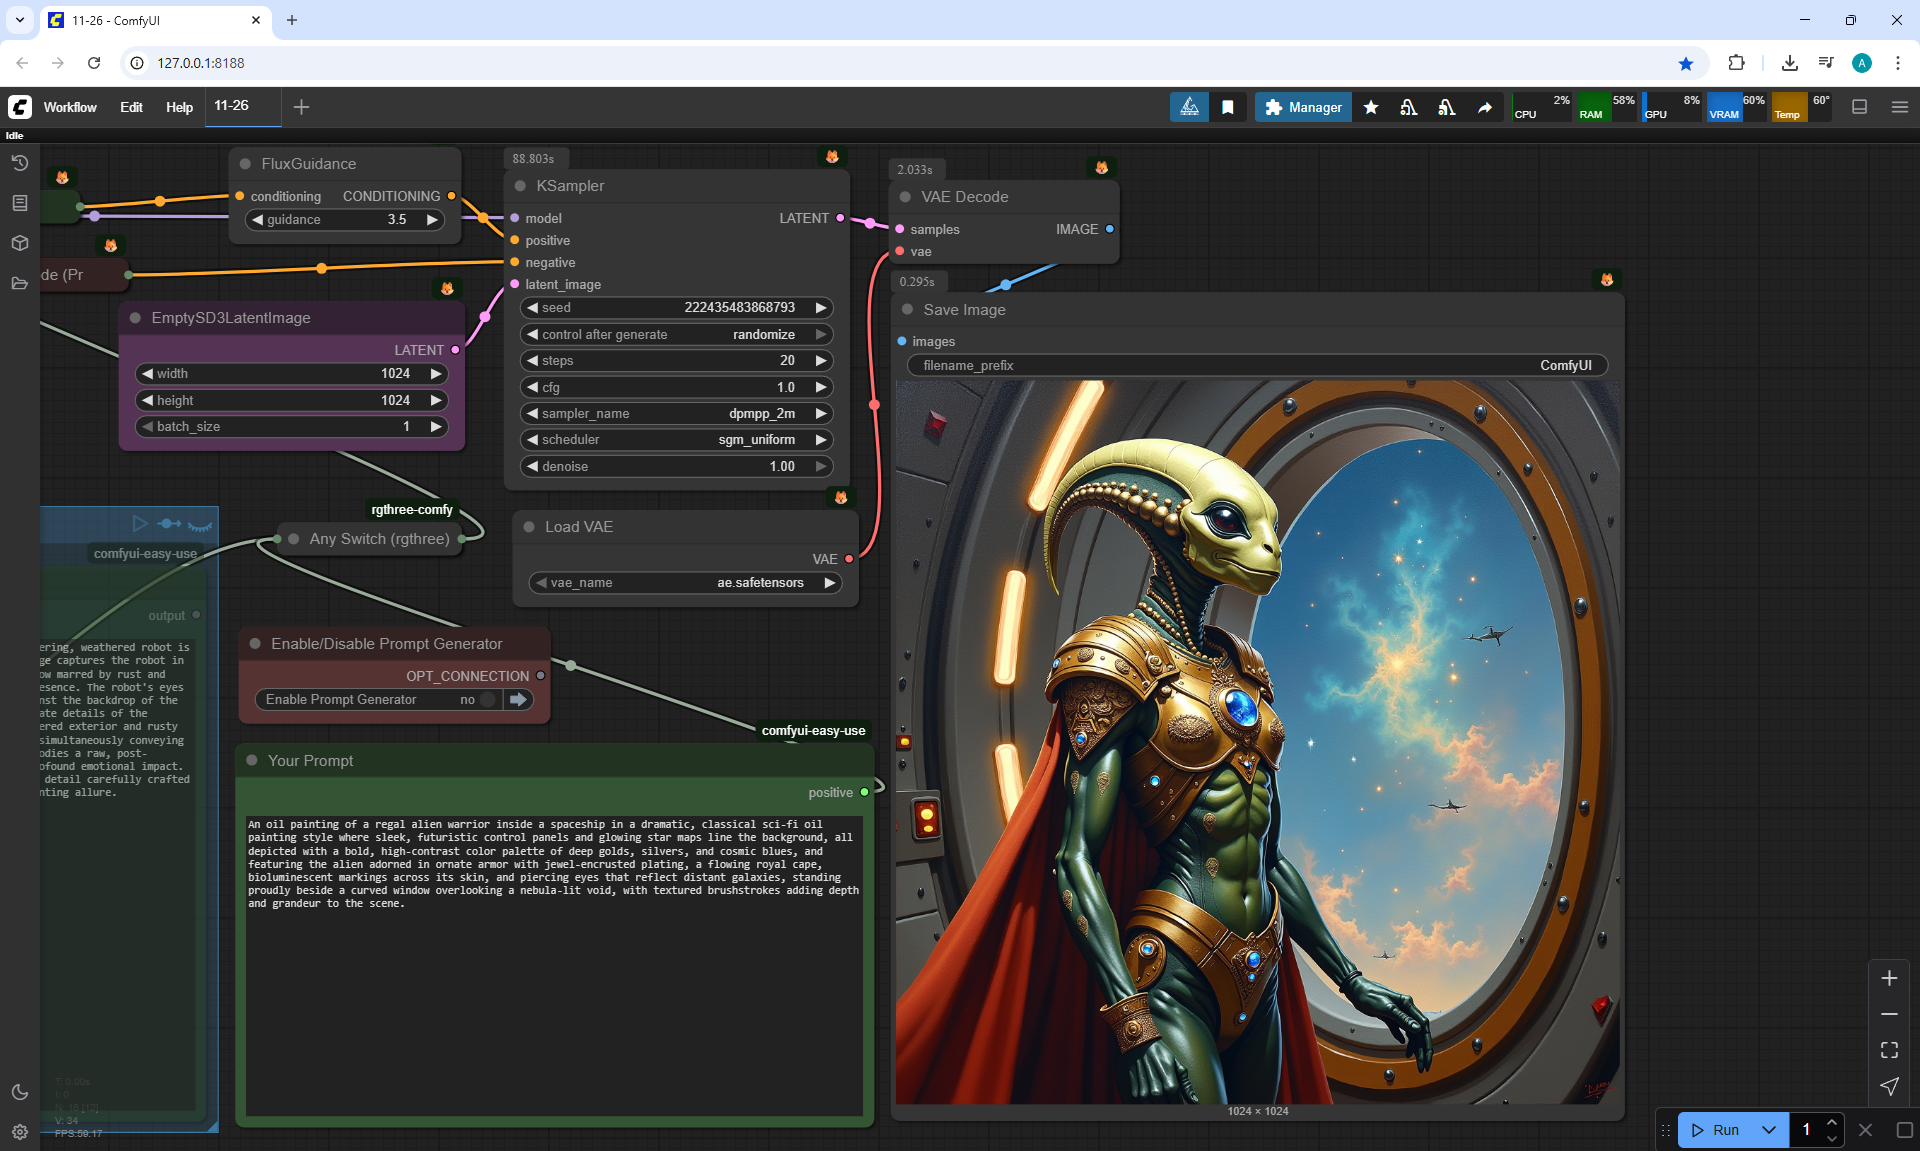Click the bookmark icon in the toolbar
This screenshot has width=1920, height=1151.
coord(1228,107)
